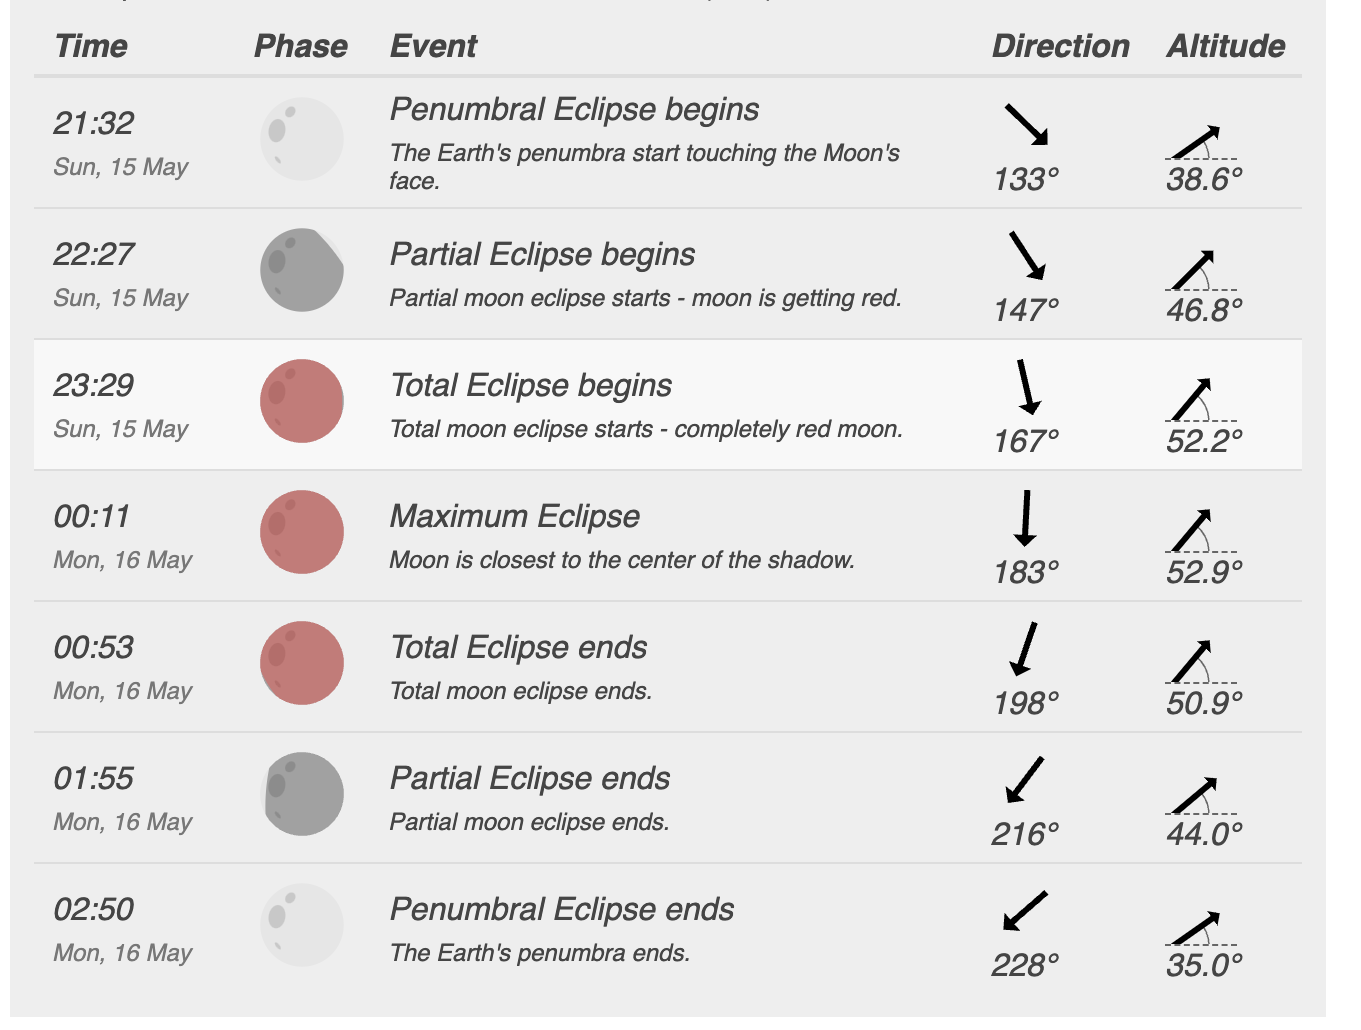Viewport: 1361px width, 1030px height.
Task: Click the direction arrow above 228°
Action: tap(1025, 910)
